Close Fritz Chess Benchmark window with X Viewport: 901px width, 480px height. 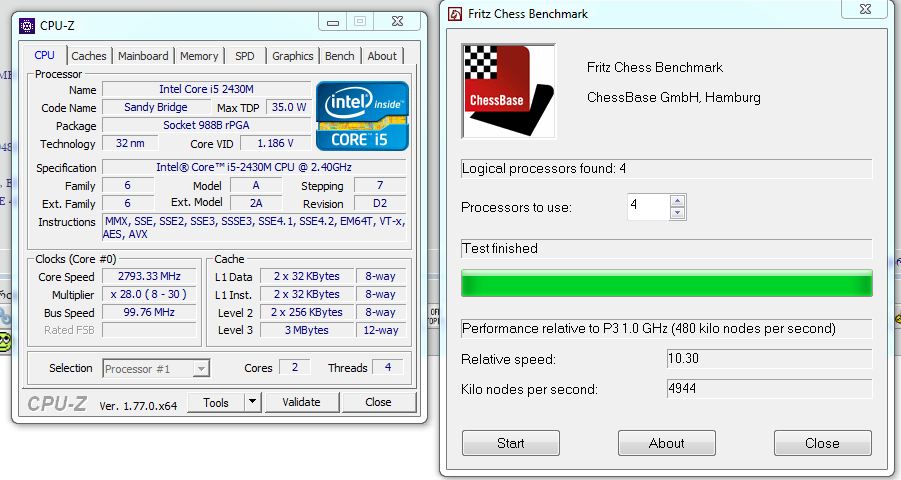tap(865, 9)
